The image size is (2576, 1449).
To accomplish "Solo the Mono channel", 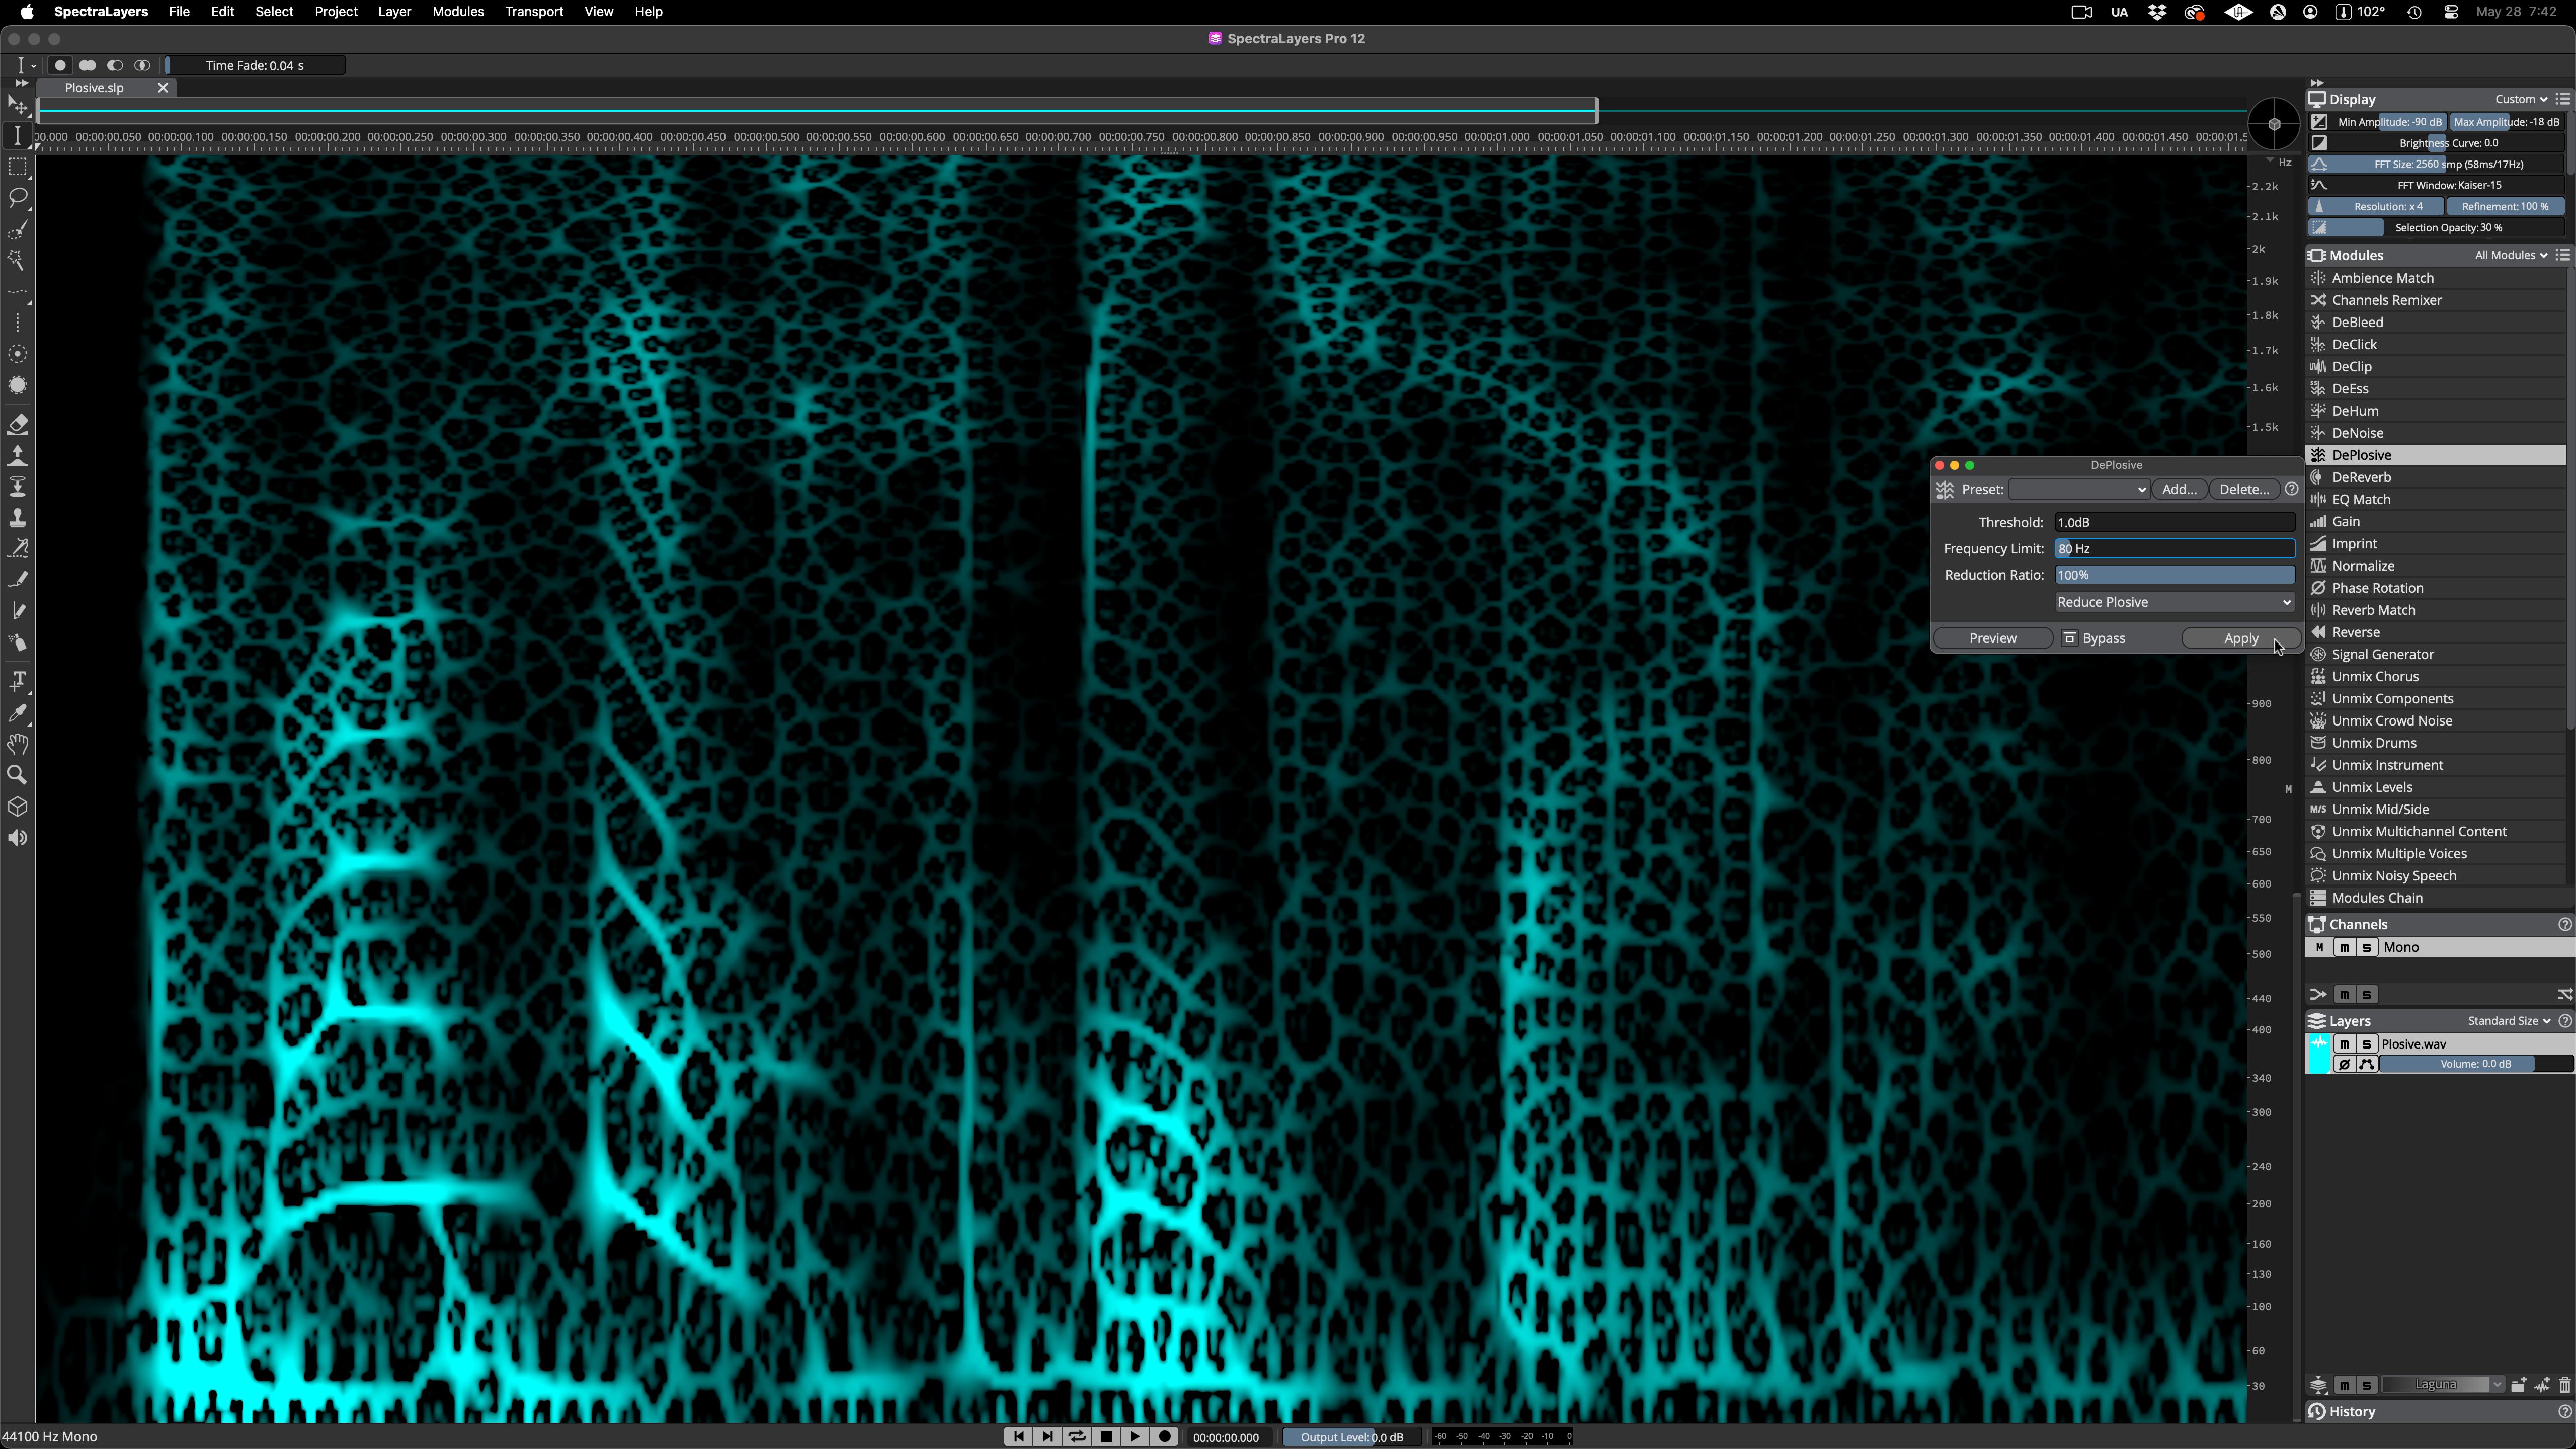I will click(x=2366, y=947).
